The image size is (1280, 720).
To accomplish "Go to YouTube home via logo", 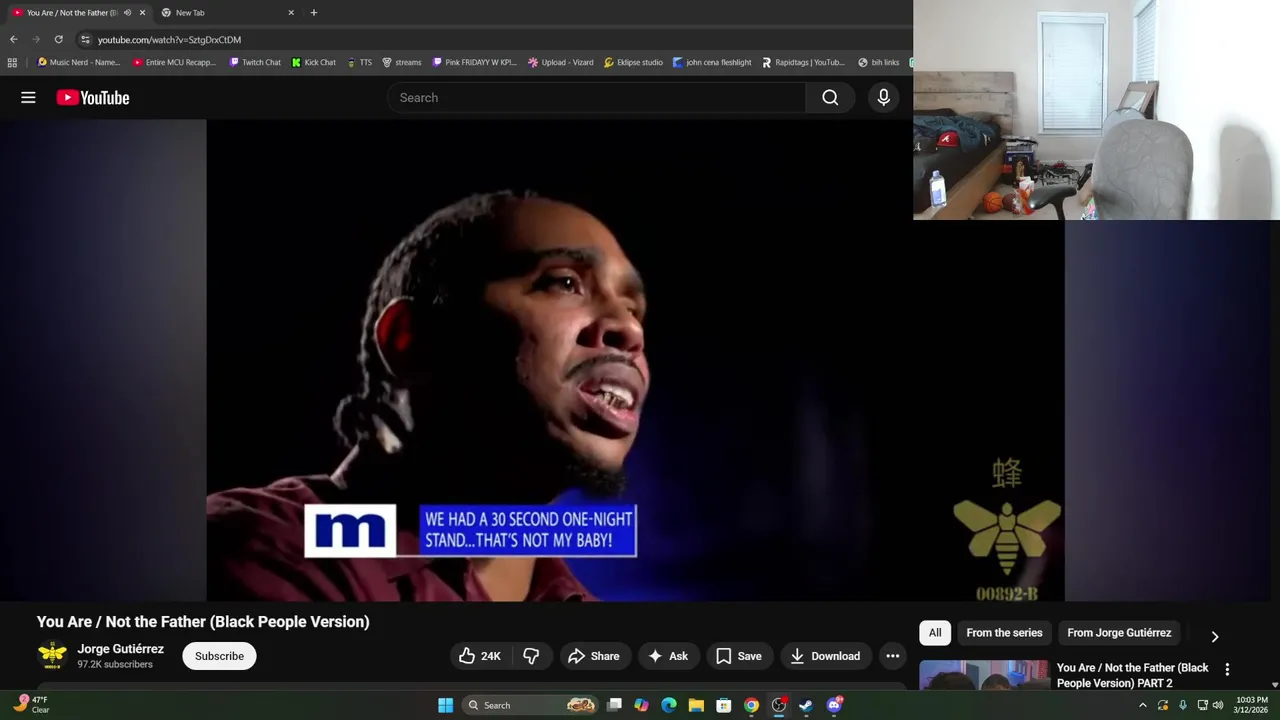I will (93, 97).
